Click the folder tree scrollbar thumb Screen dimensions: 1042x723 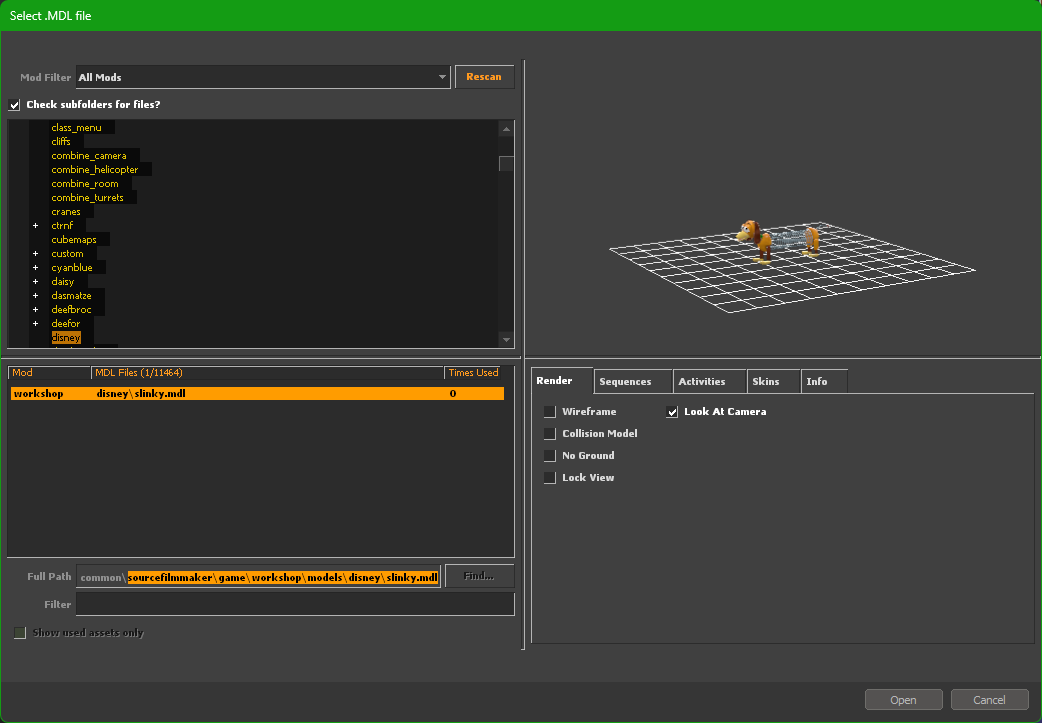[506, 163]
